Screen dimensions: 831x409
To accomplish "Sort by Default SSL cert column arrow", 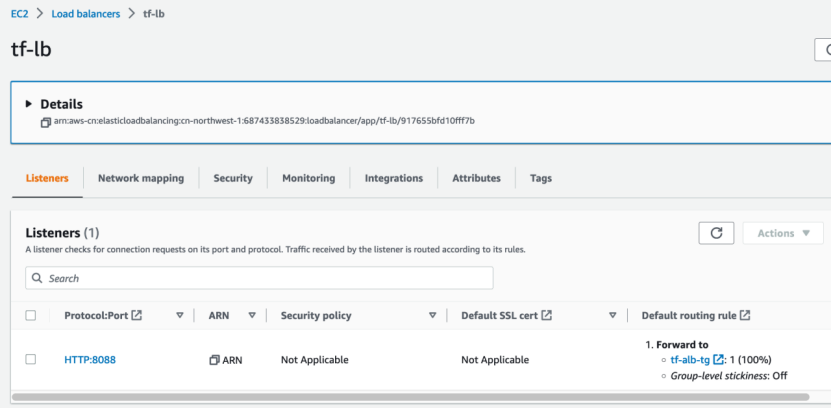I will pos(613,315).
